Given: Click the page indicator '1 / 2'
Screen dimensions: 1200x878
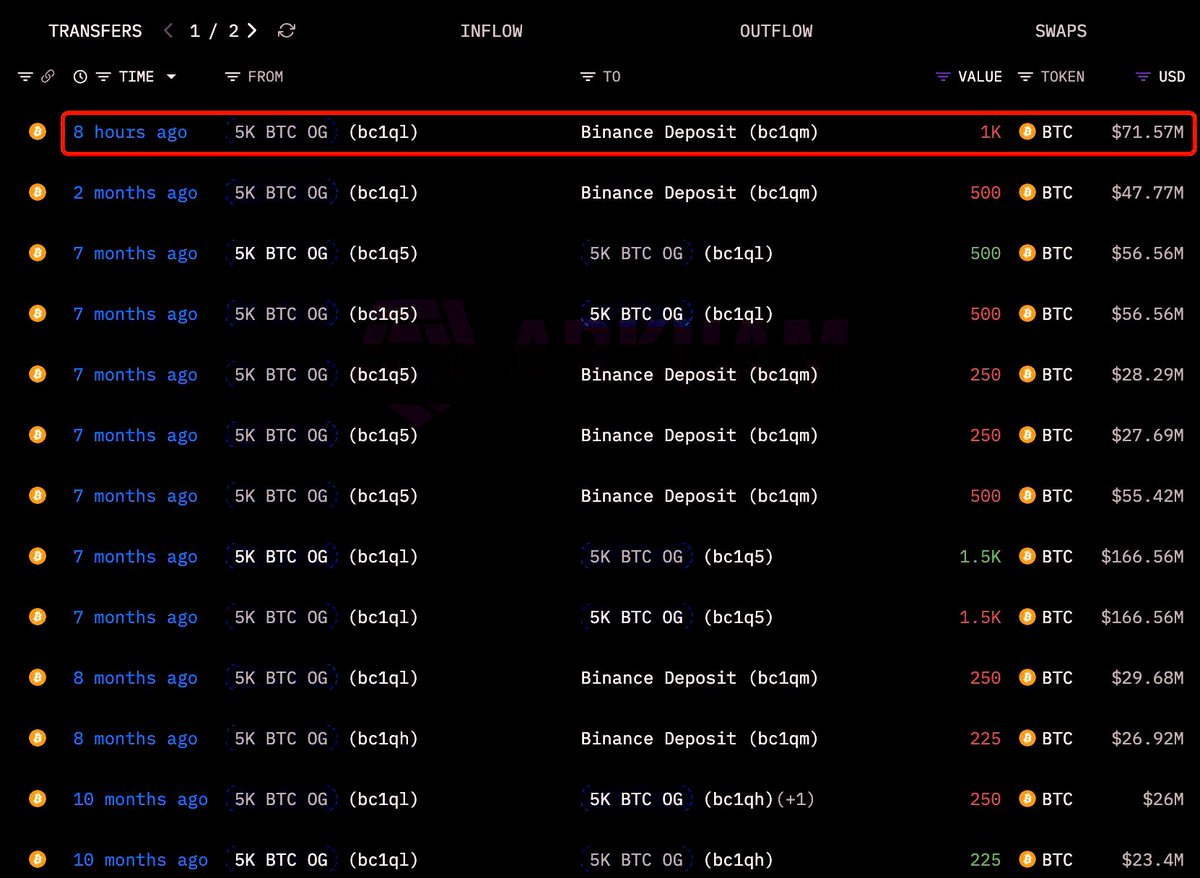Looking at the screenshot, I should pyautogui.click(x=214, y=31).
